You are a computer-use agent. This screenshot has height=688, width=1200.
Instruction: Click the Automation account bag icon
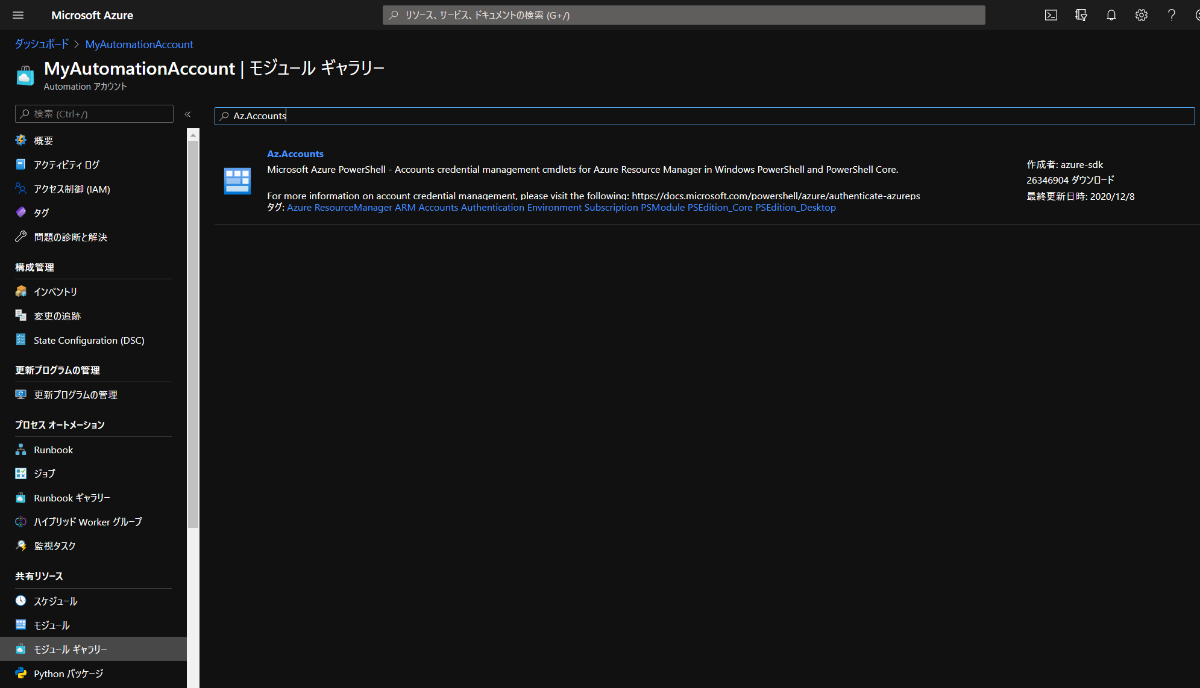(x=25, y=75)
